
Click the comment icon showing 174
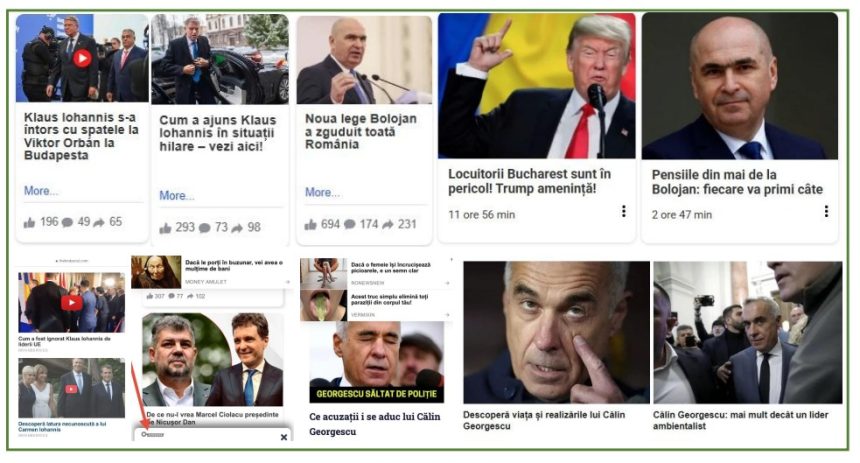(350, 224)
